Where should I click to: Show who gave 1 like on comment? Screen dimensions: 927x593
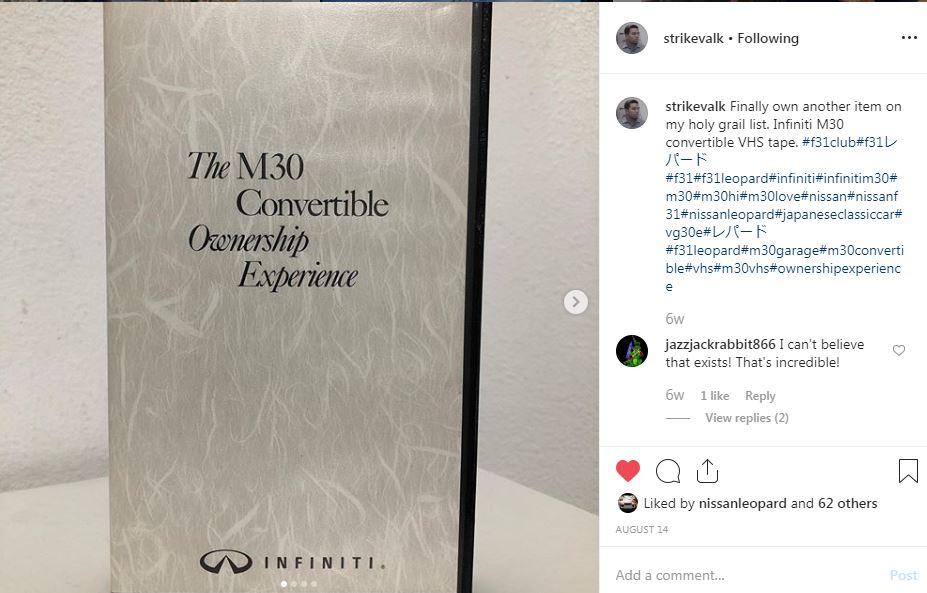click(715, 396)
